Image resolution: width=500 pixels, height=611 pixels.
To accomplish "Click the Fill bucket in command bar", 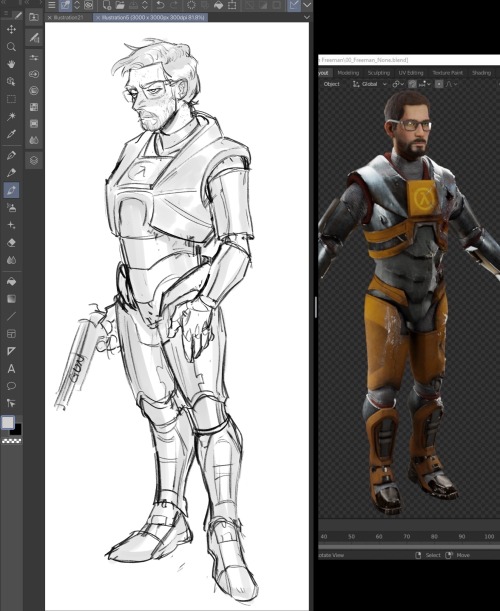I will point(219,5).
